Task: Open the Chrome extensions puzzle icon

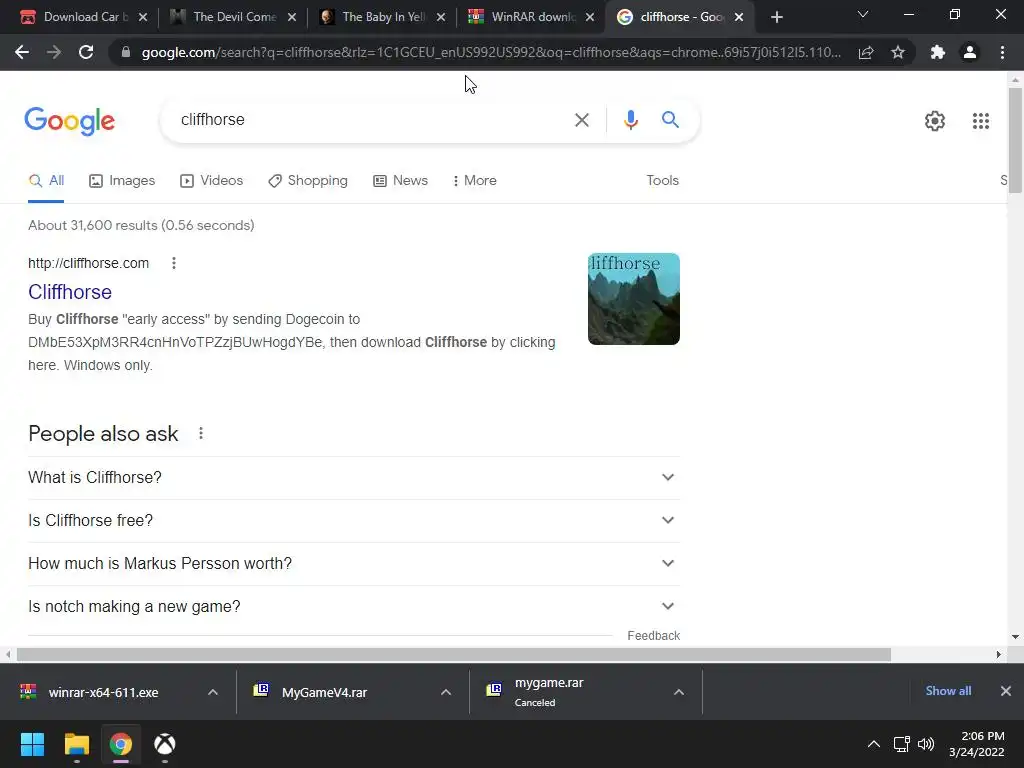Action: tap(938, 52)
